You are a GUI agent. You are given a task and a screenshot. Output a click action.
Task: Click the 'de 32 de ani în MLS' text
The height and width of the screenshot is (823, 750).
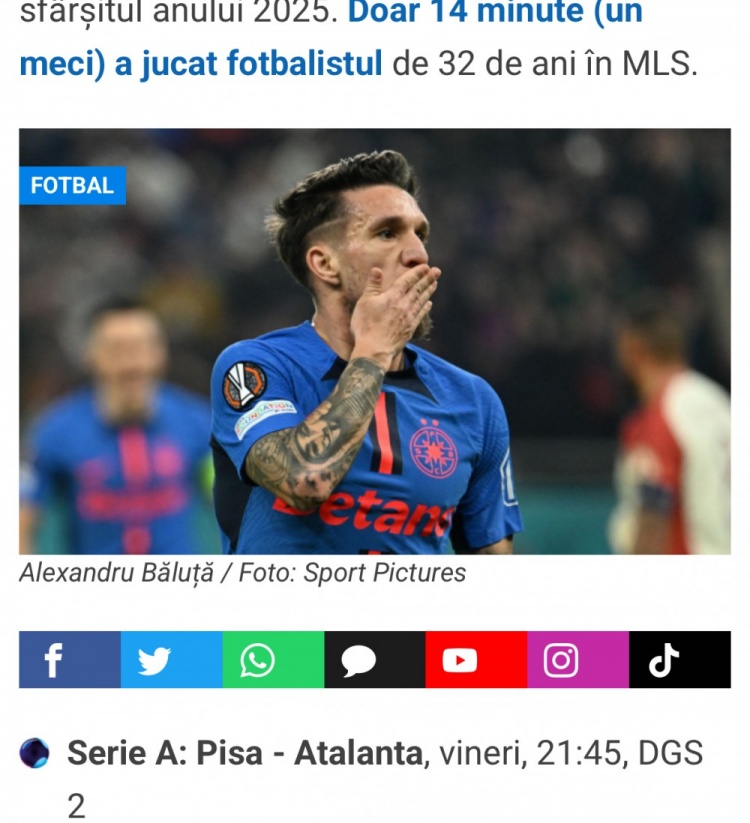pyautogui.click(x=545, y=64)
